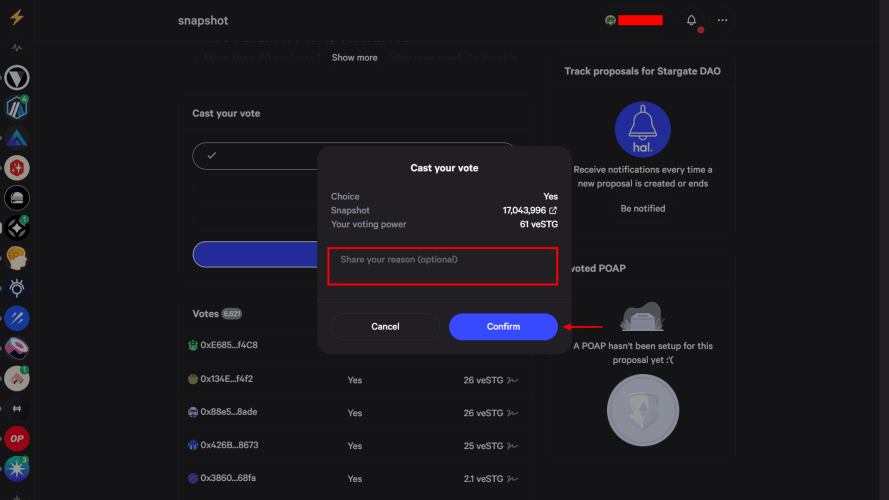Click the Be notified button
889x500 pixels.
[x=642, y=209]
